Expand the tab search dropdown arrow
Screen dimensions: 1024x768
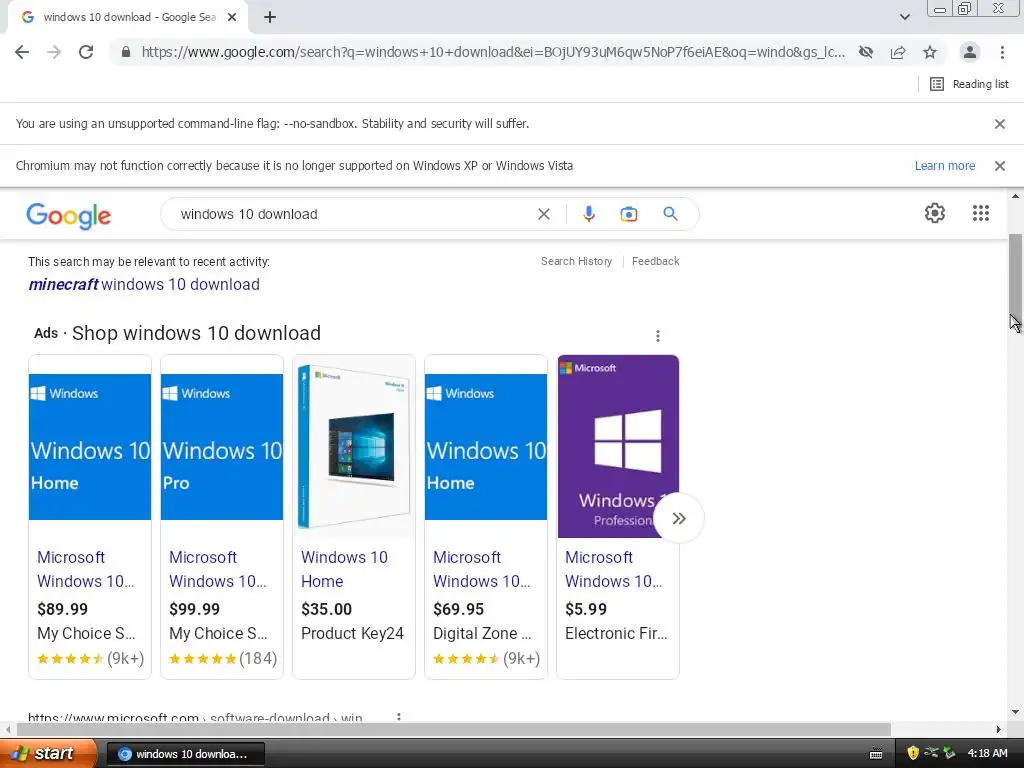tap(904, 18)
